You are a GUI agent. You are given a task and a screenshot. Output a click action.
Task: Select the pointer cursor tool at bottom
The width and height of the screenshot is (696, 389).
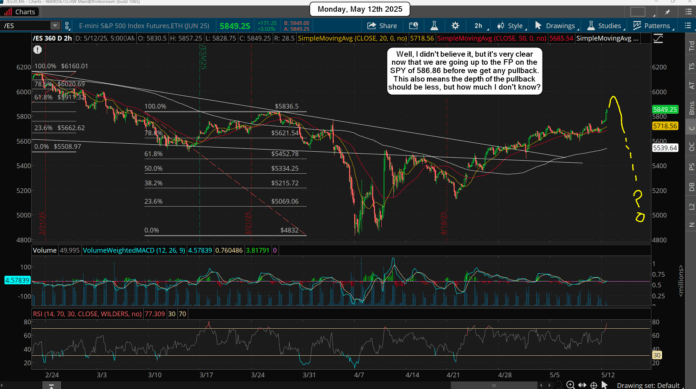pos(604,385)
